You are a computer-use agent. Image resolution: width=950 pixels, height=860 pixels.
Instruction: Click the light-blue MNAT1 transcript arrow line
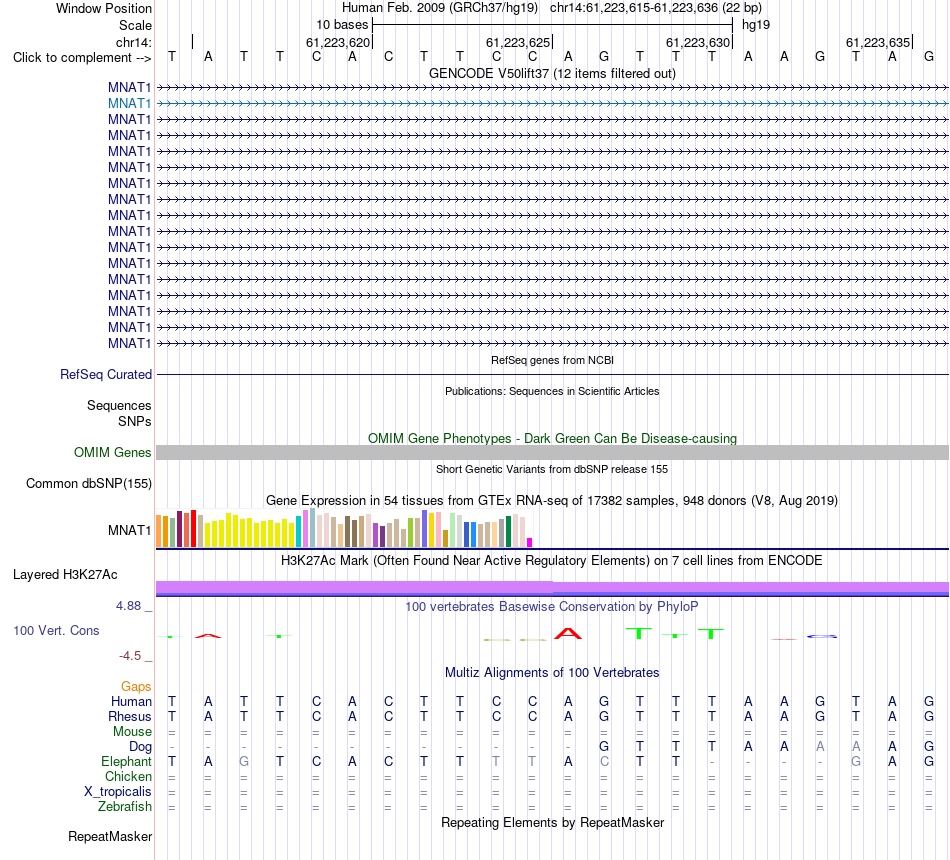(x=552, y=104)
